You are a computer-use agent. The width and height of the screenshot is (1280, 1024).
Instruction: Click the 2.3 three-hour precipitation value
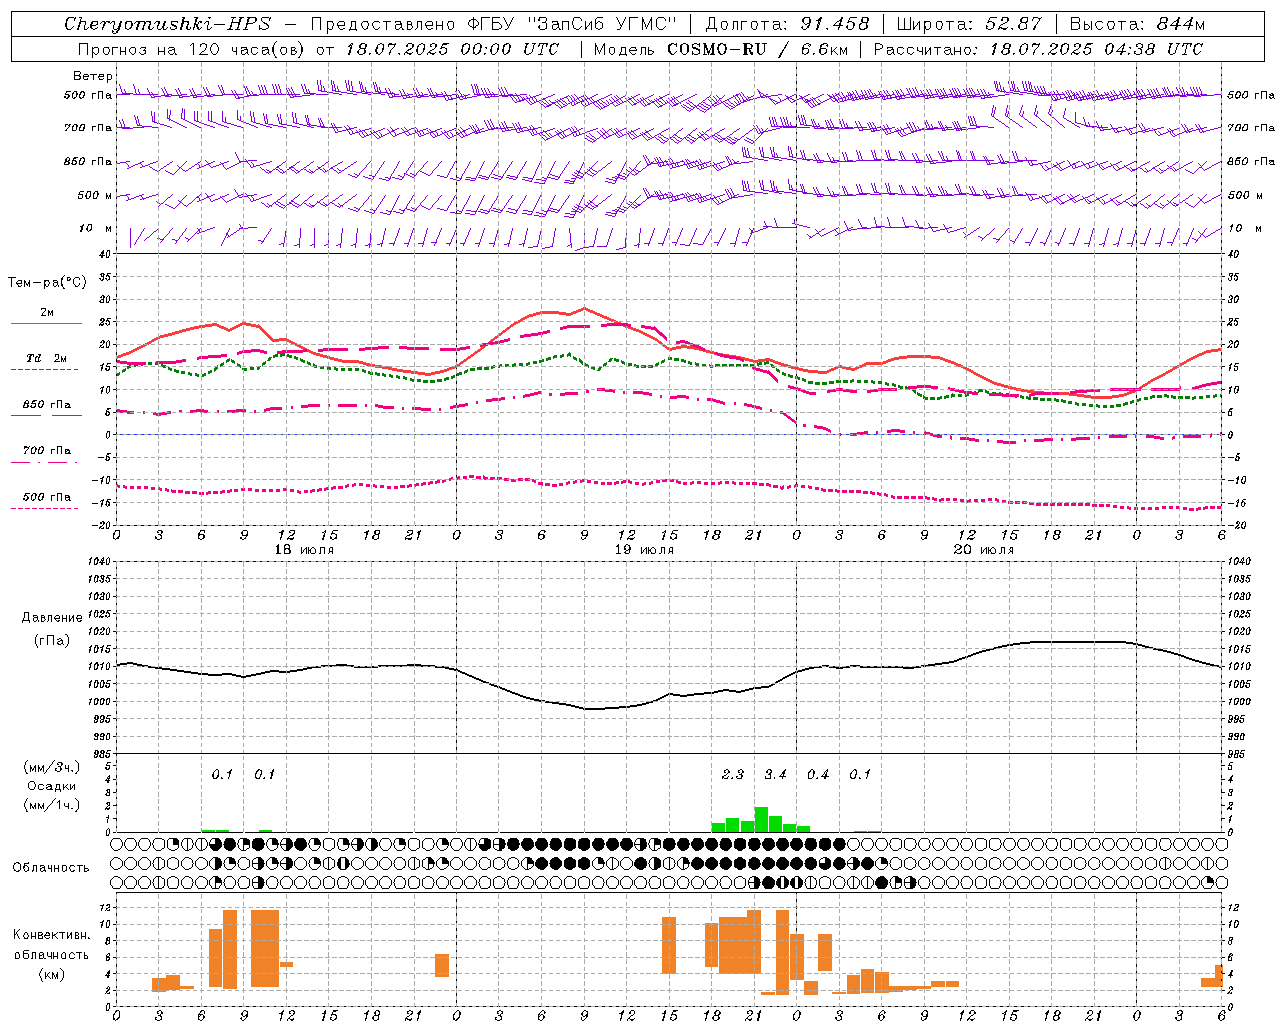(732, 774)
